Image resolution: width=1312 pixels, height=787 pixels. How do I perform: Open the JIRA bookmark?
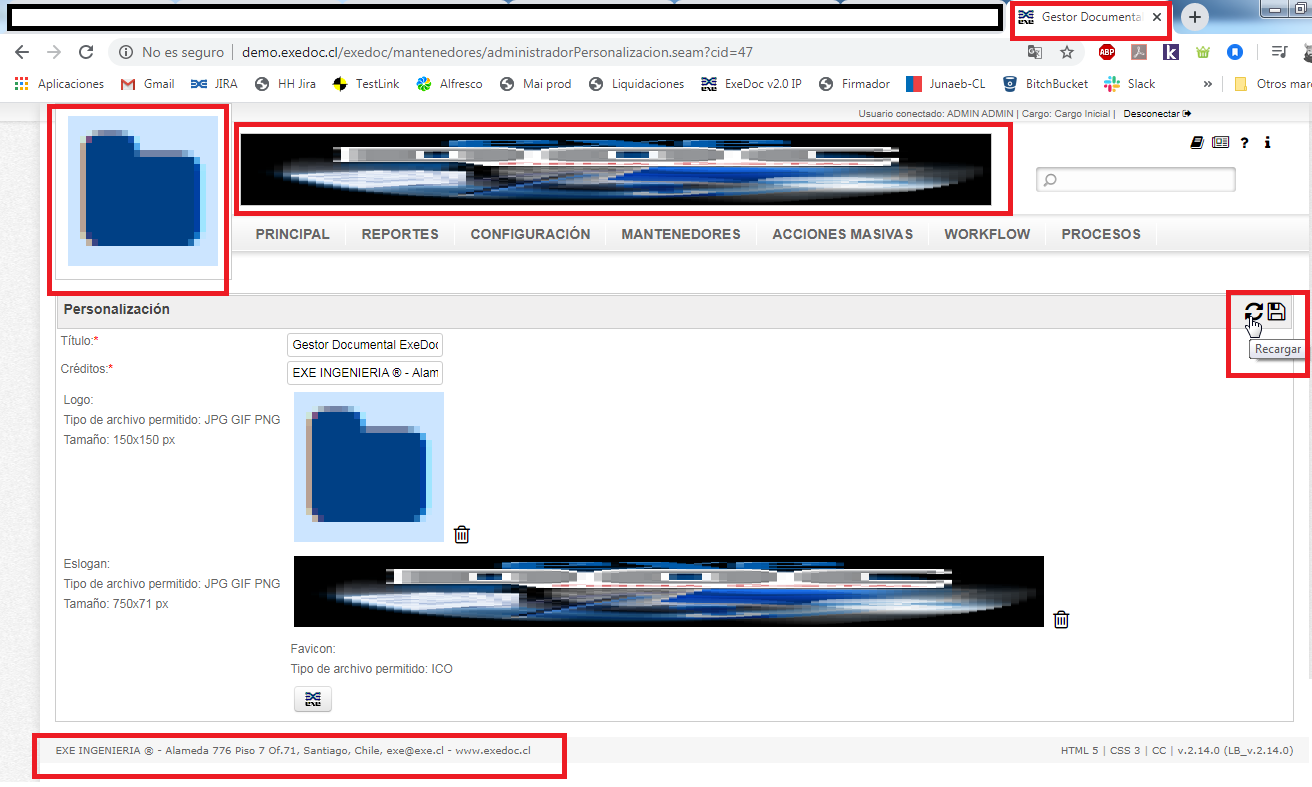pos(213,84)
